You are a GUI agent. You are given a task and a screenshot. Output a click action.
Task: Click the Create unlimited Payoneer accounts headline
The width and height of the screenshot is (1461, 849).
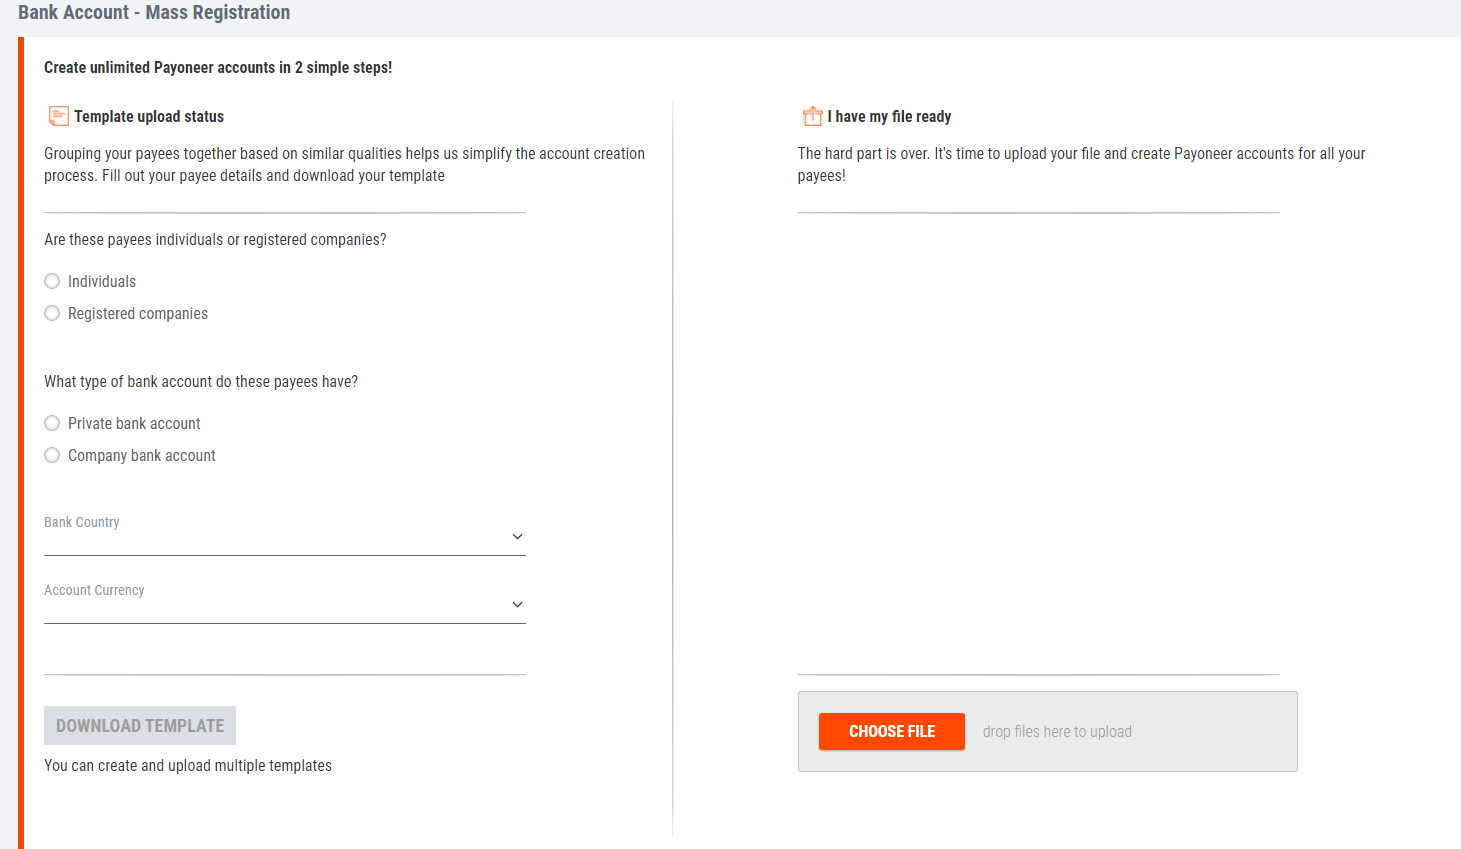point(218,68)
